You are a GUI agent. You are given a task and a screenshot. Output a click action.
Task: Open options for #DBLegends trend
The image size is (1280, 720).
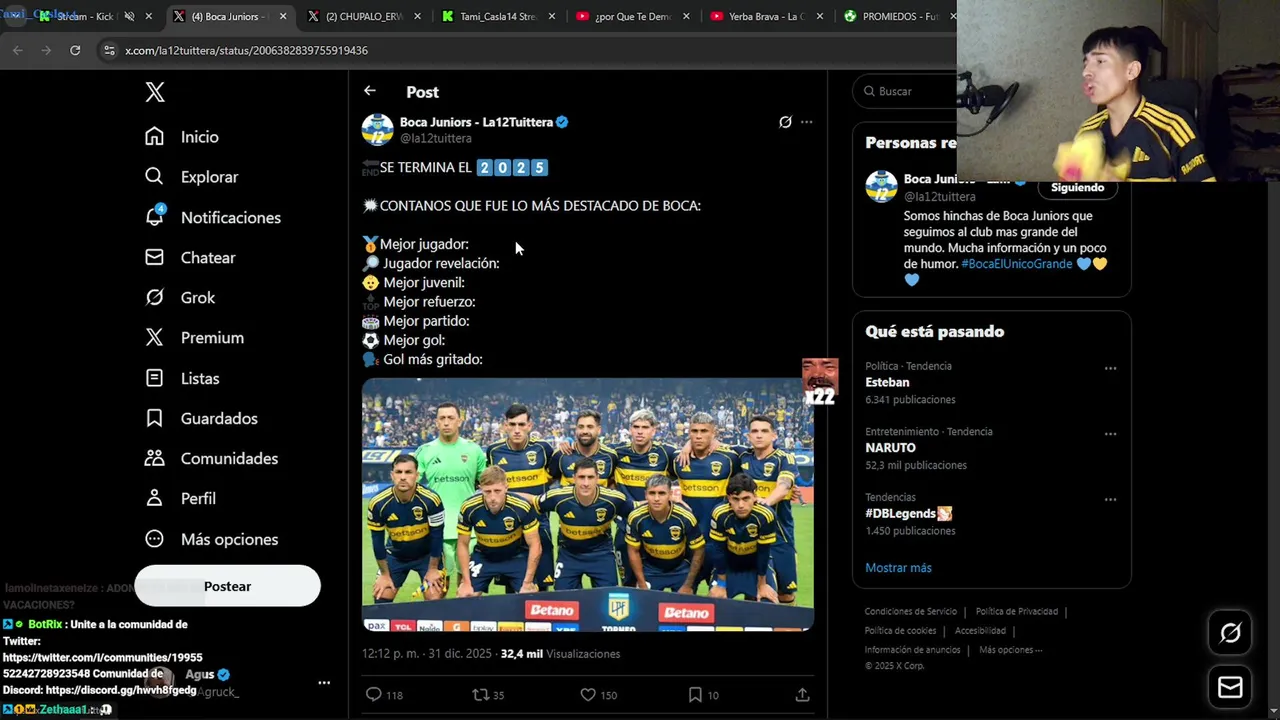pyautogui.click(x=1110, y=499)
